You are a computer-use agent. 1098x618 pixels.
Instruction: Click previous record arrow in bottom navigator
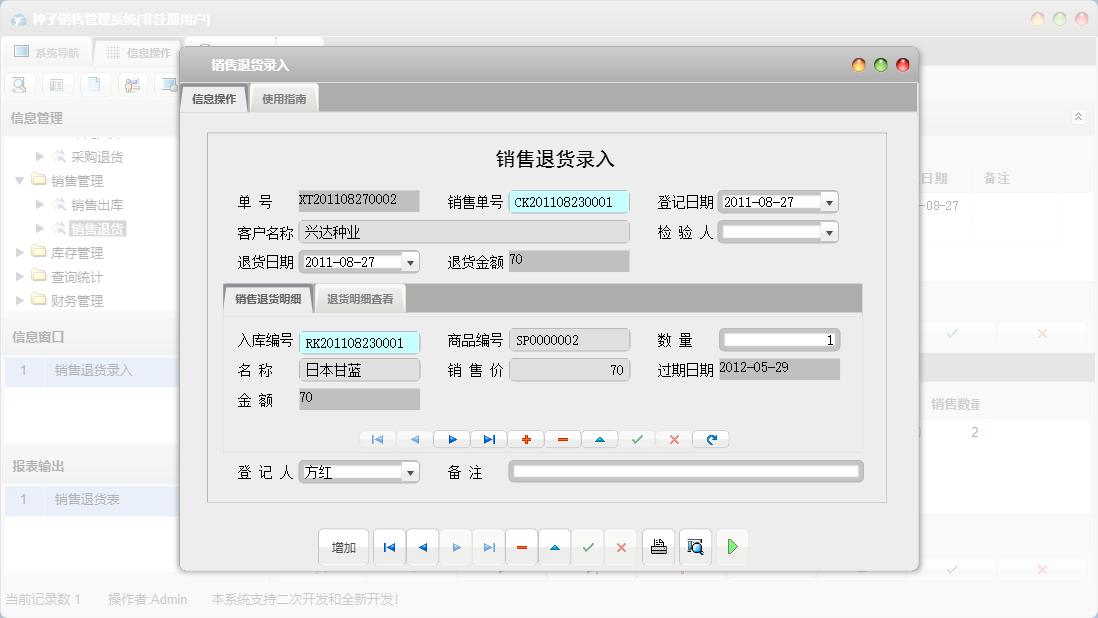click(422, 547)
